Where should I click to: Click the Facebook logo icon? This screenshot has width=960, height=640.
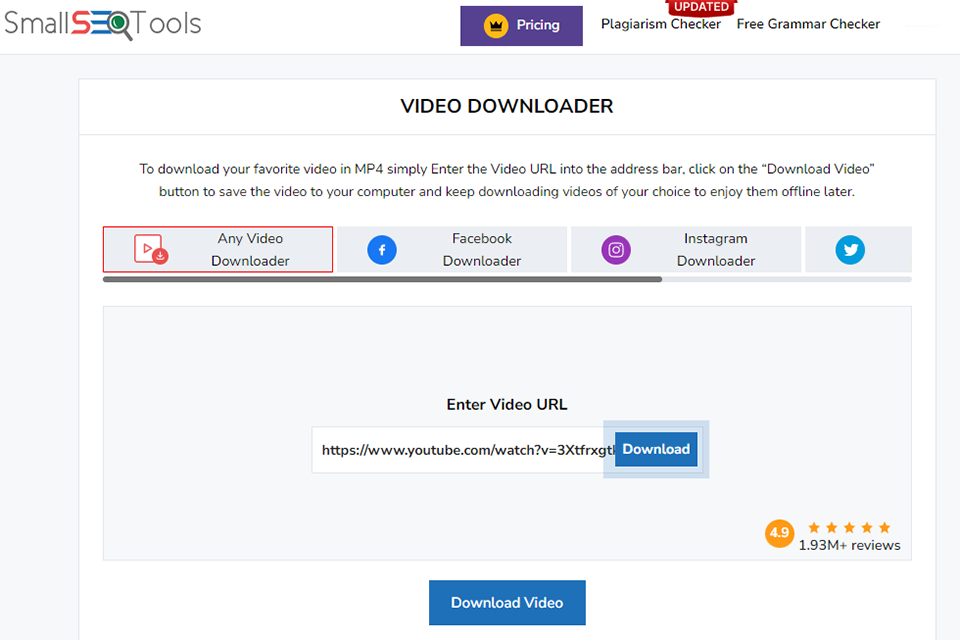[x=382, y=250]
